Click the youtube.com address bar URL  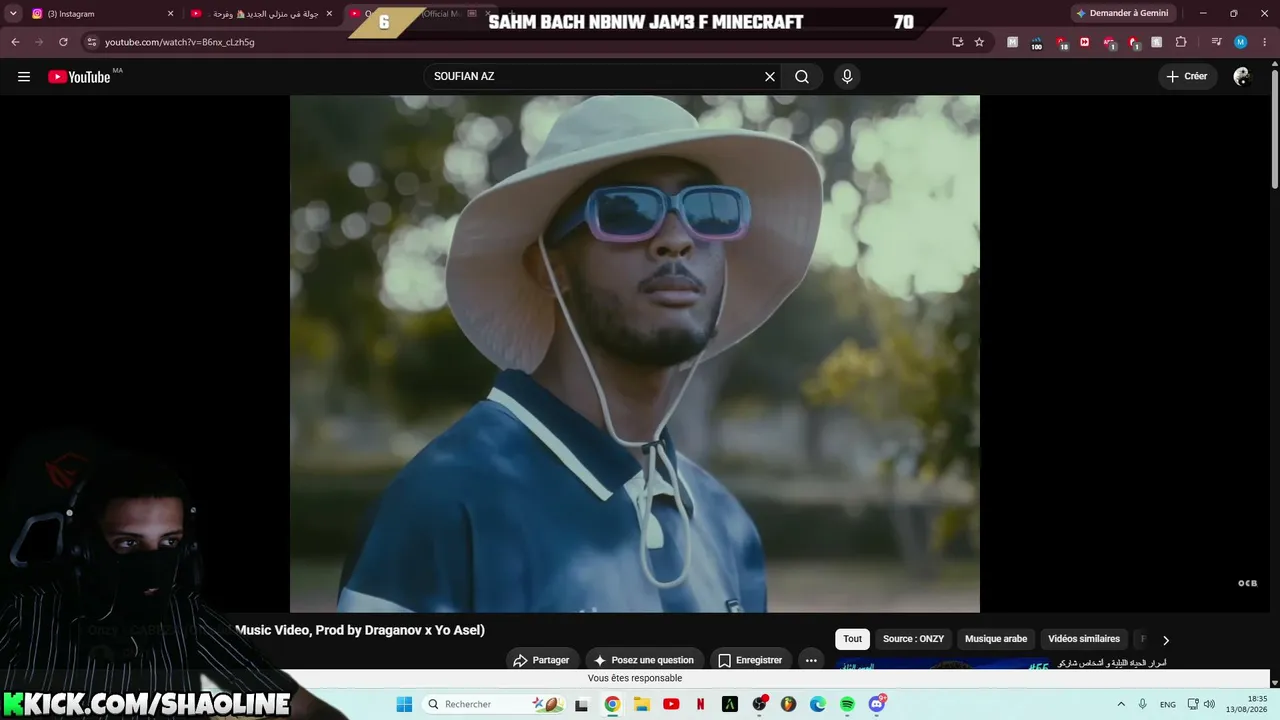[x=180, y=42]
